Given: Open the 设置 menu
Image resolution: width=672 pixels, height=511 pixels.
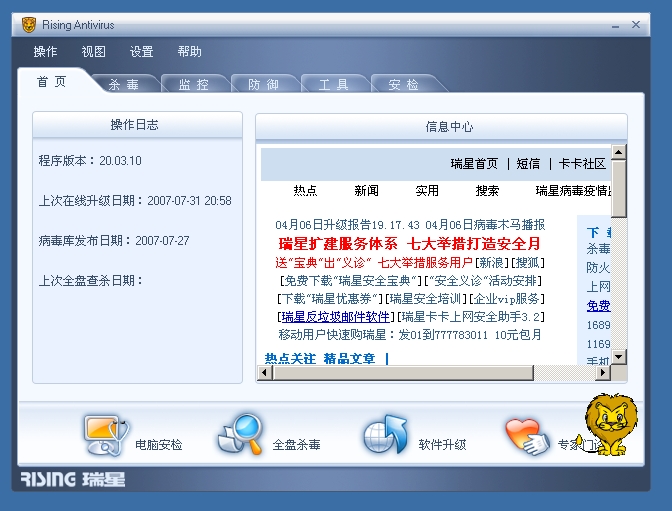Looking at the screenshot, I should click(141, 52).
